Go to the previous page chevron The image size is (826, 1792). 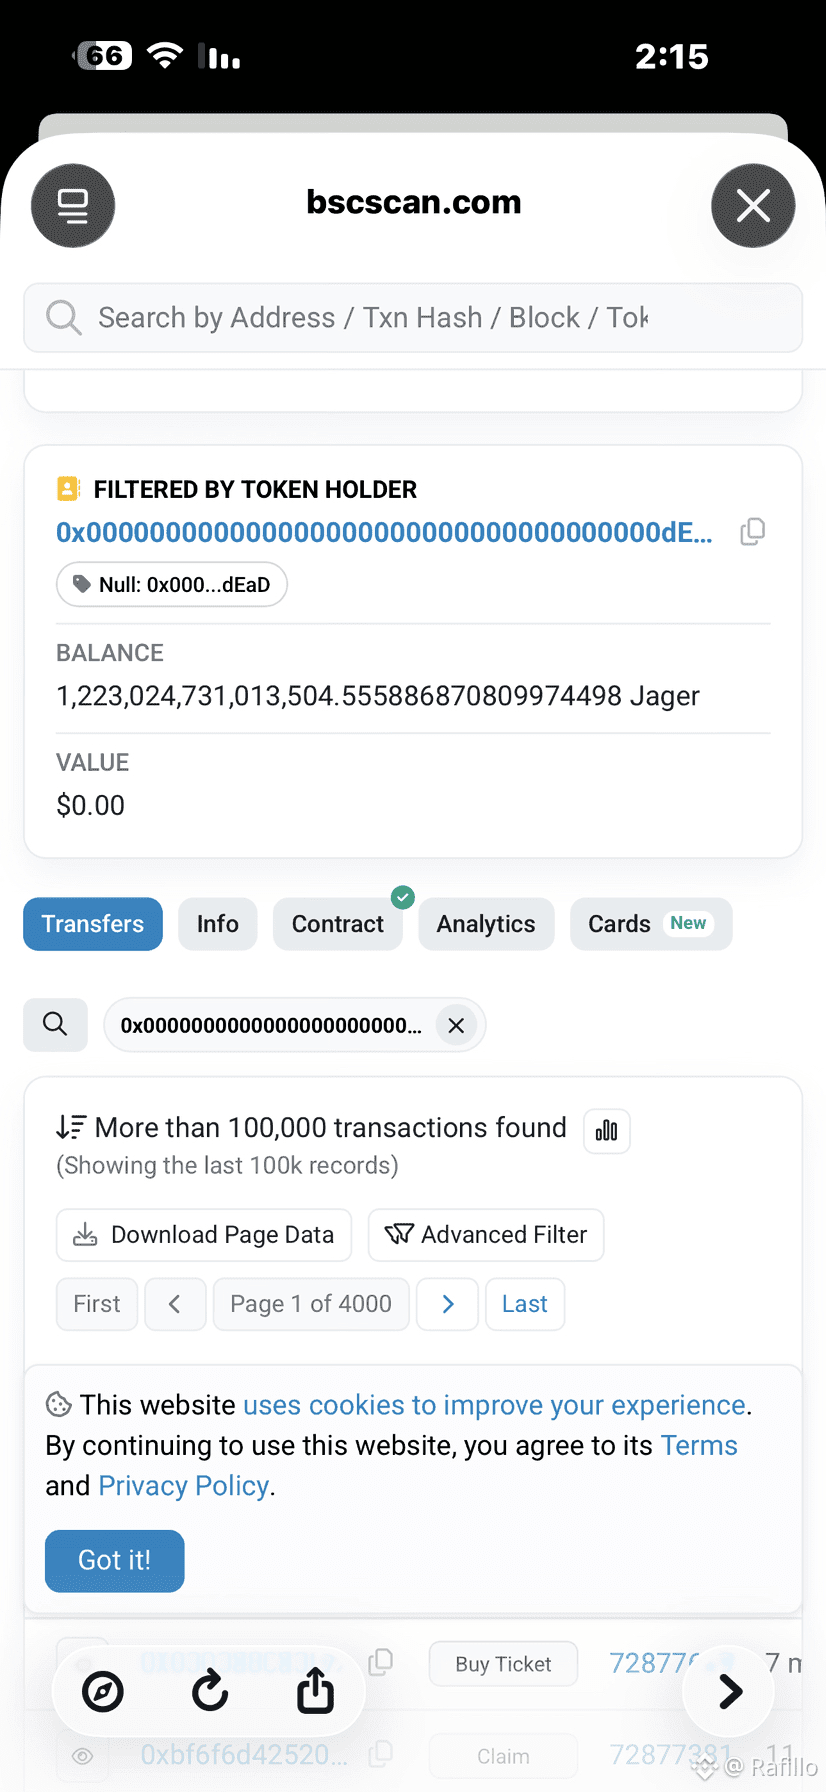175,1304
